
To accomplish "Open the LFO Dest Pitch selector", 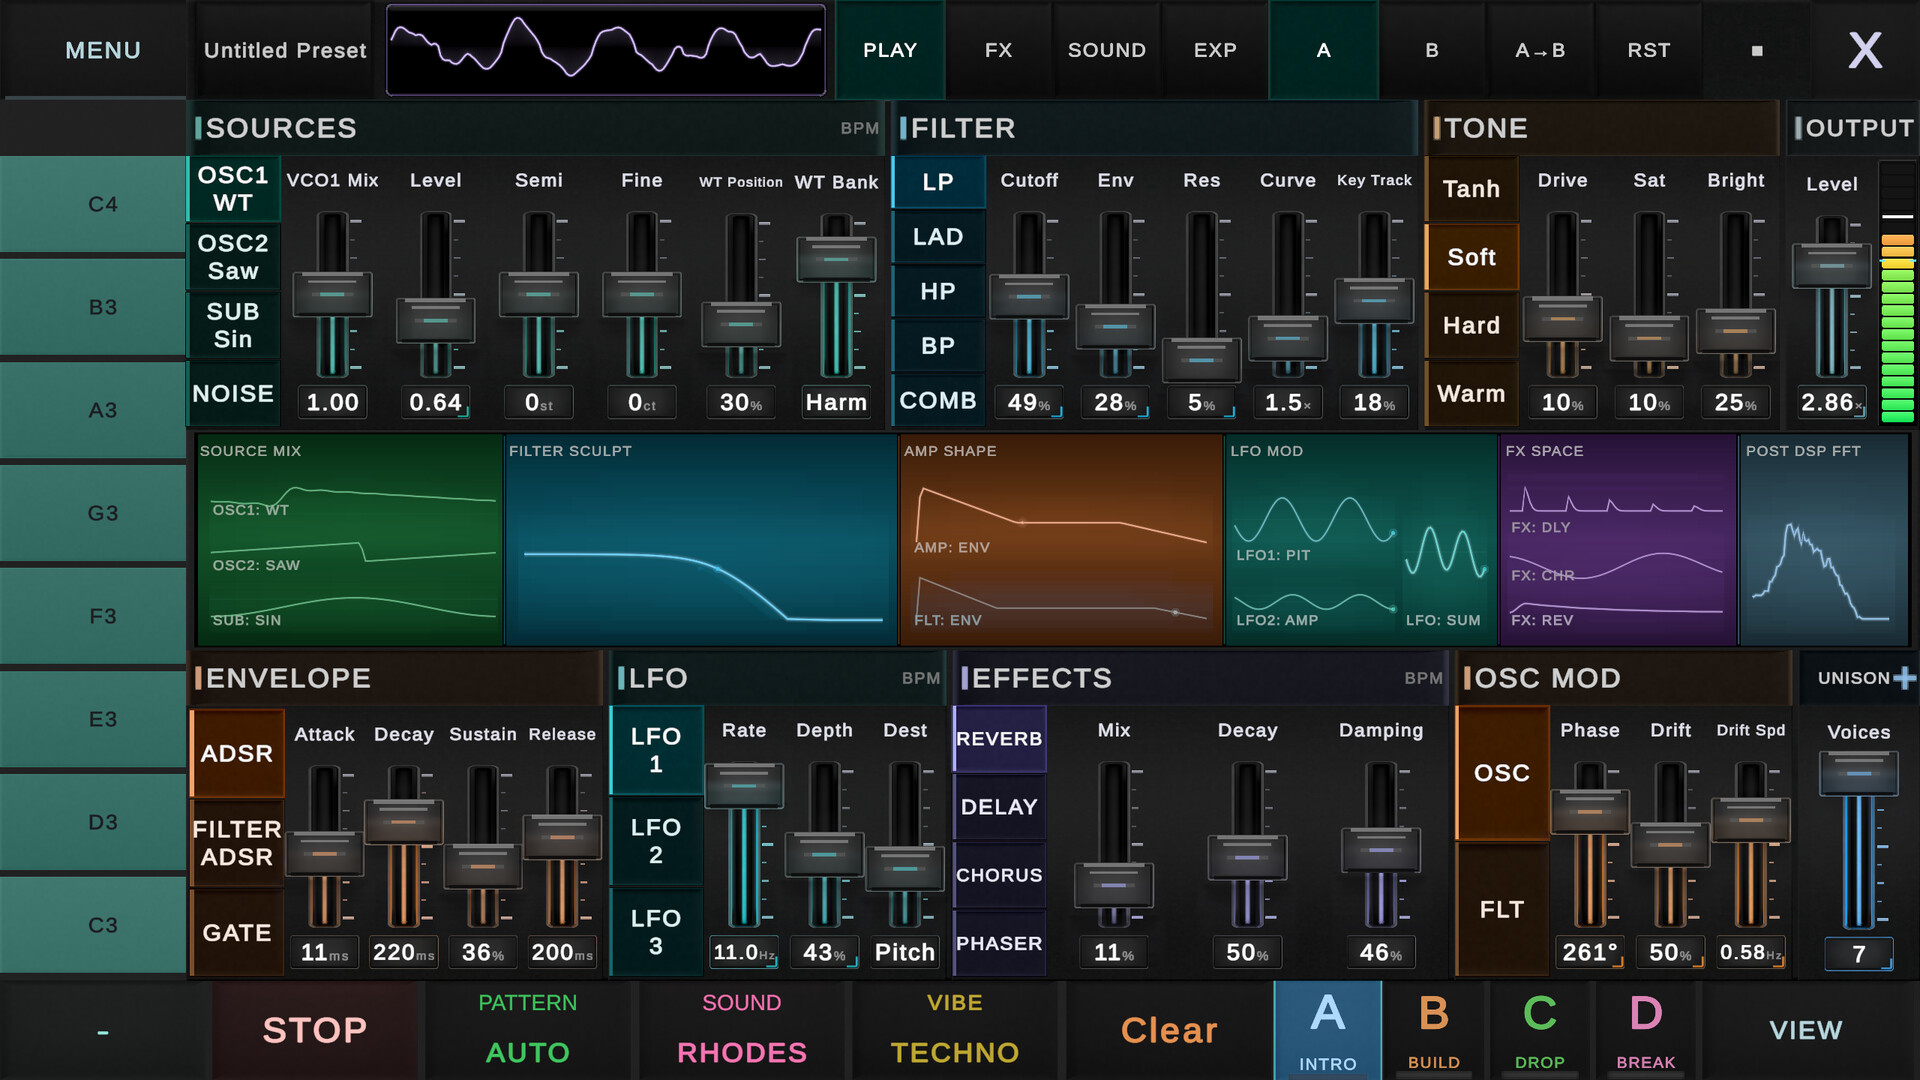I will [x=904, y=952].
